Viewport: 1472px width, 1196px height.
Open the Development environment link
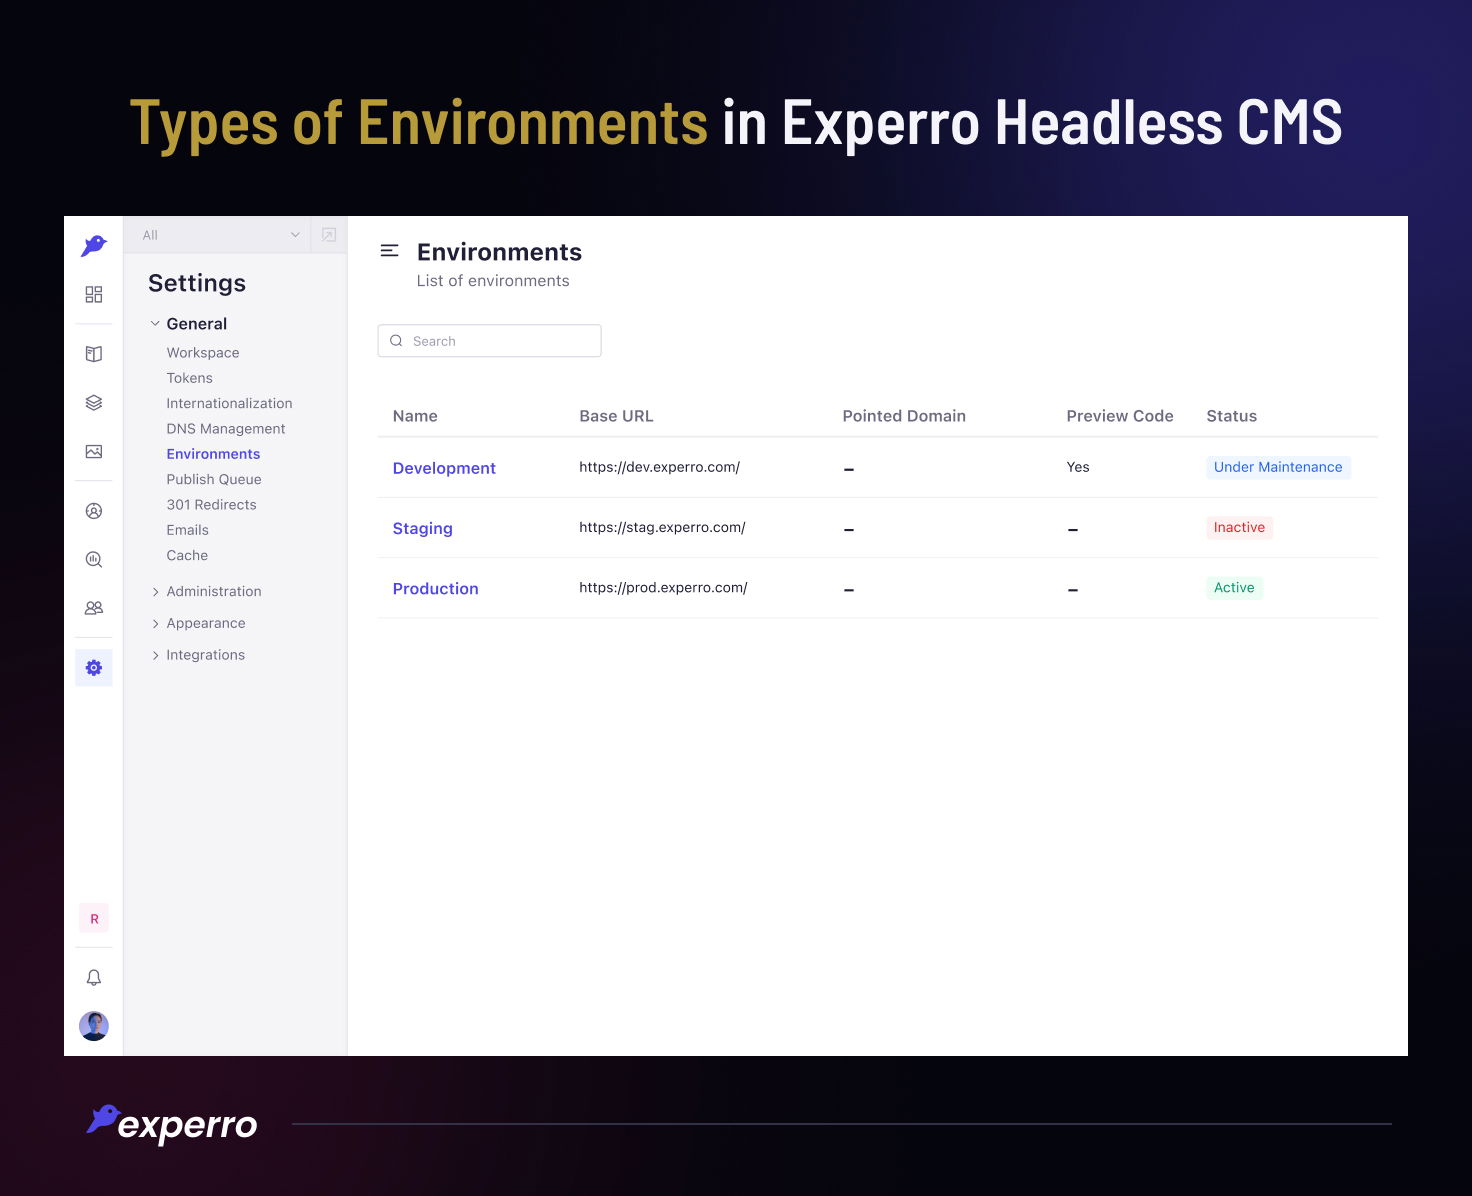[x=444, y=468]
